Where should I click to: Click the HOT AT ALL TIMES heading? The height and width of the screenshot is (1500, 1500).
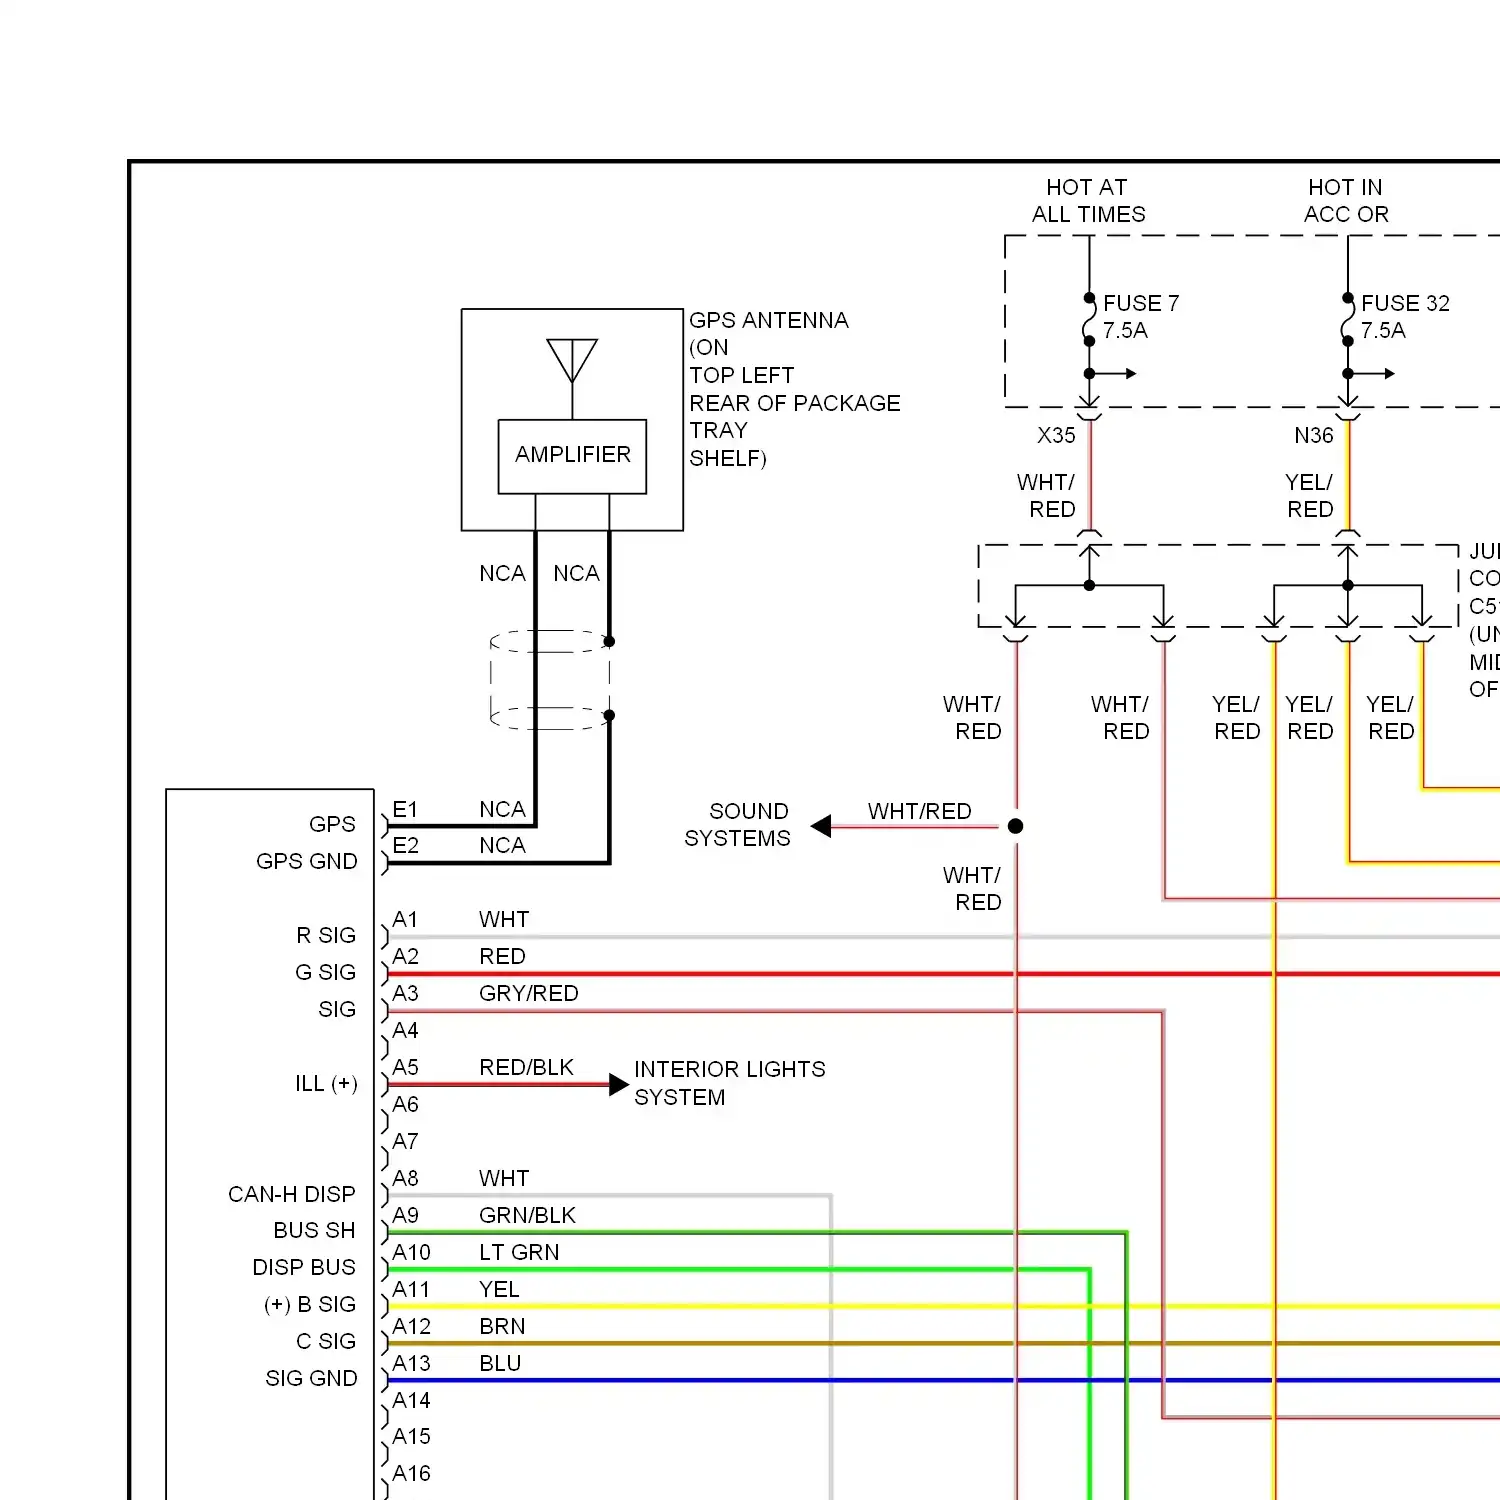coord(1088,201)
